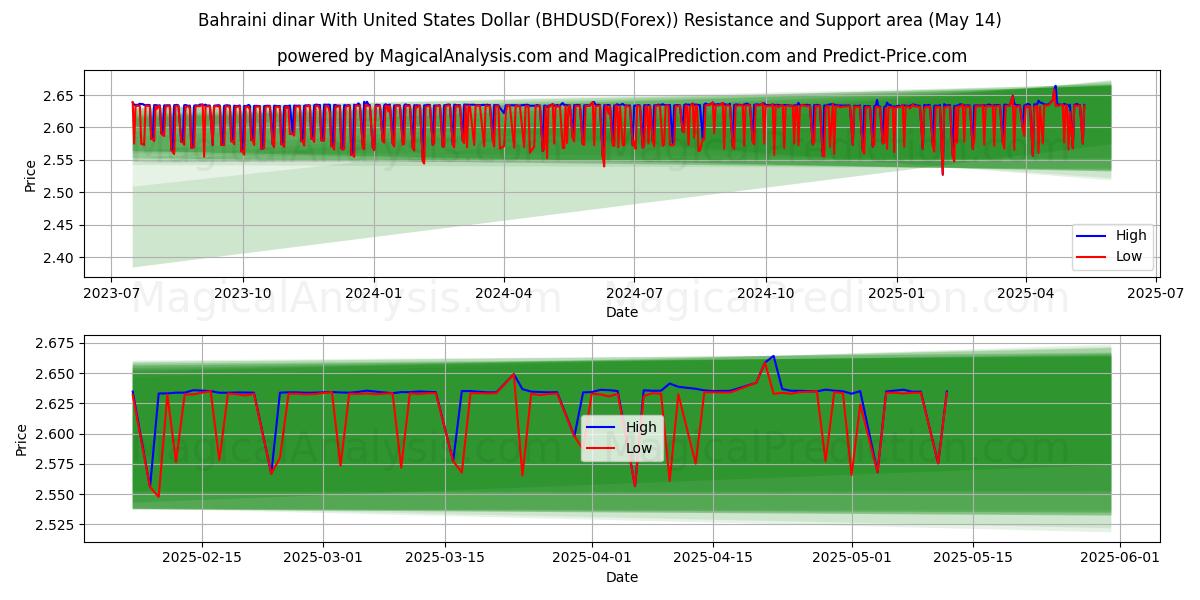1200x600 pixels.
Task: Click top chart x-axis label 2024-10
Action: tap(766, 294)
